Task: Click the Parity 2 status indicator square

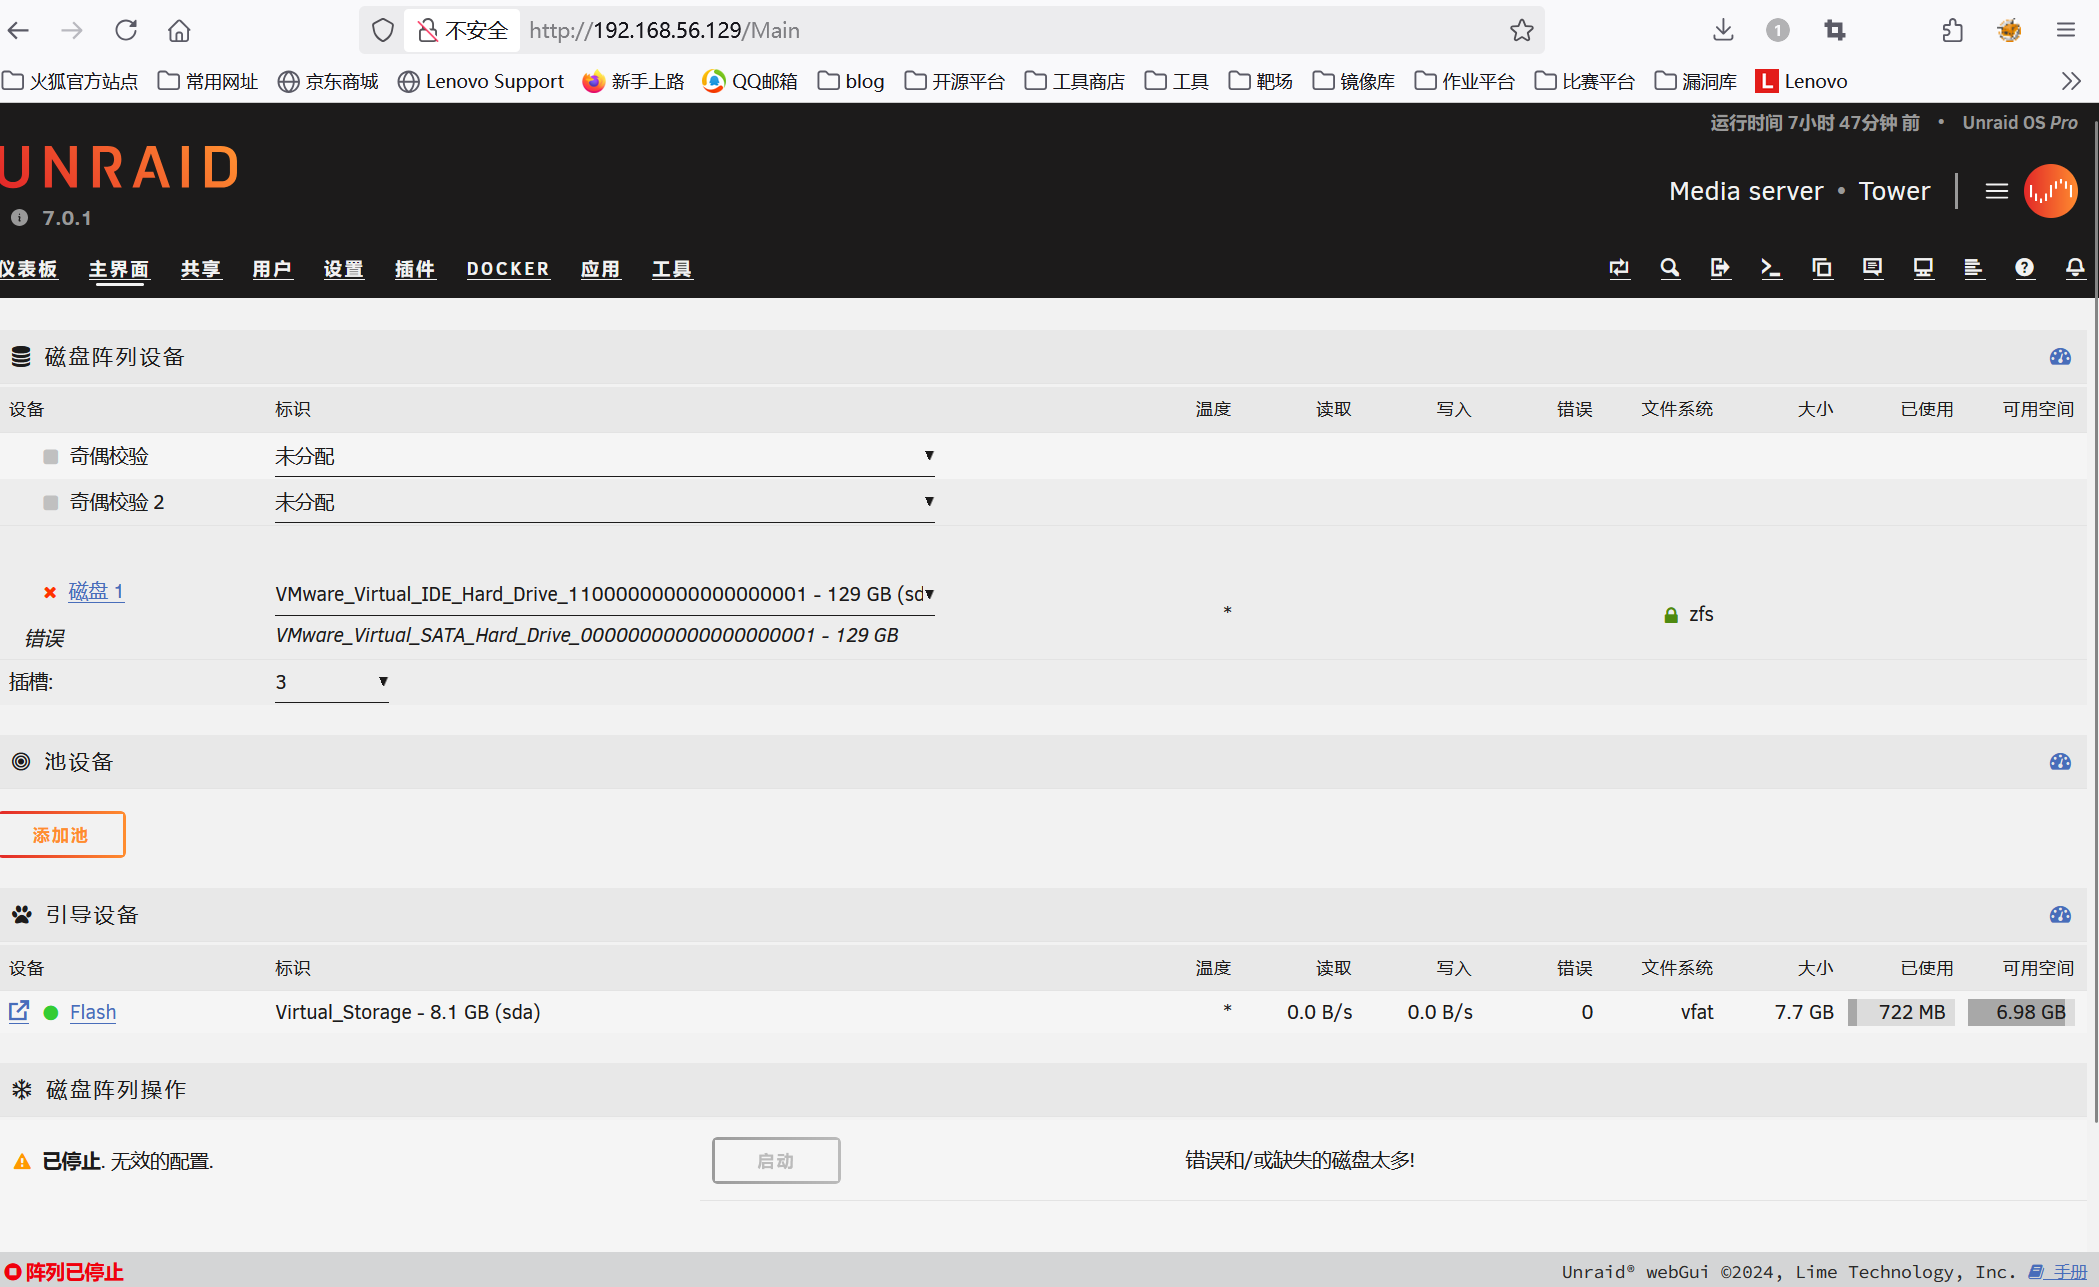Action: point(50,503)
